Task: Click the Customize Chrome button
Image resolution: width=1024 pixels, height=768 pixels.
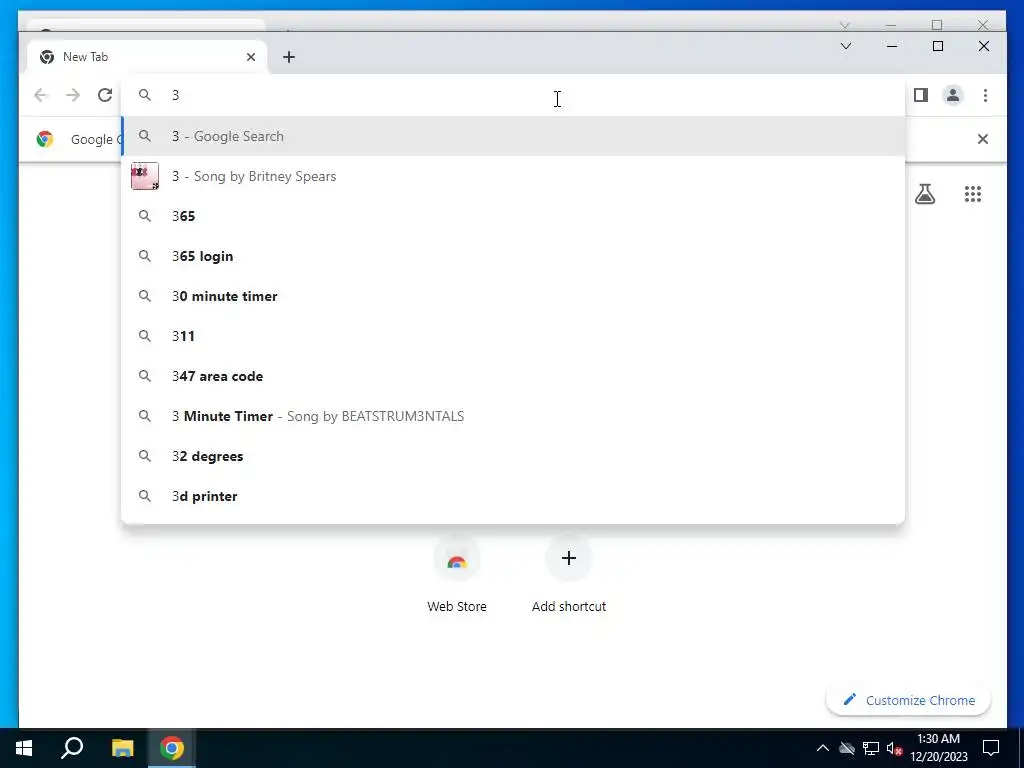Action: click(908, 700)
